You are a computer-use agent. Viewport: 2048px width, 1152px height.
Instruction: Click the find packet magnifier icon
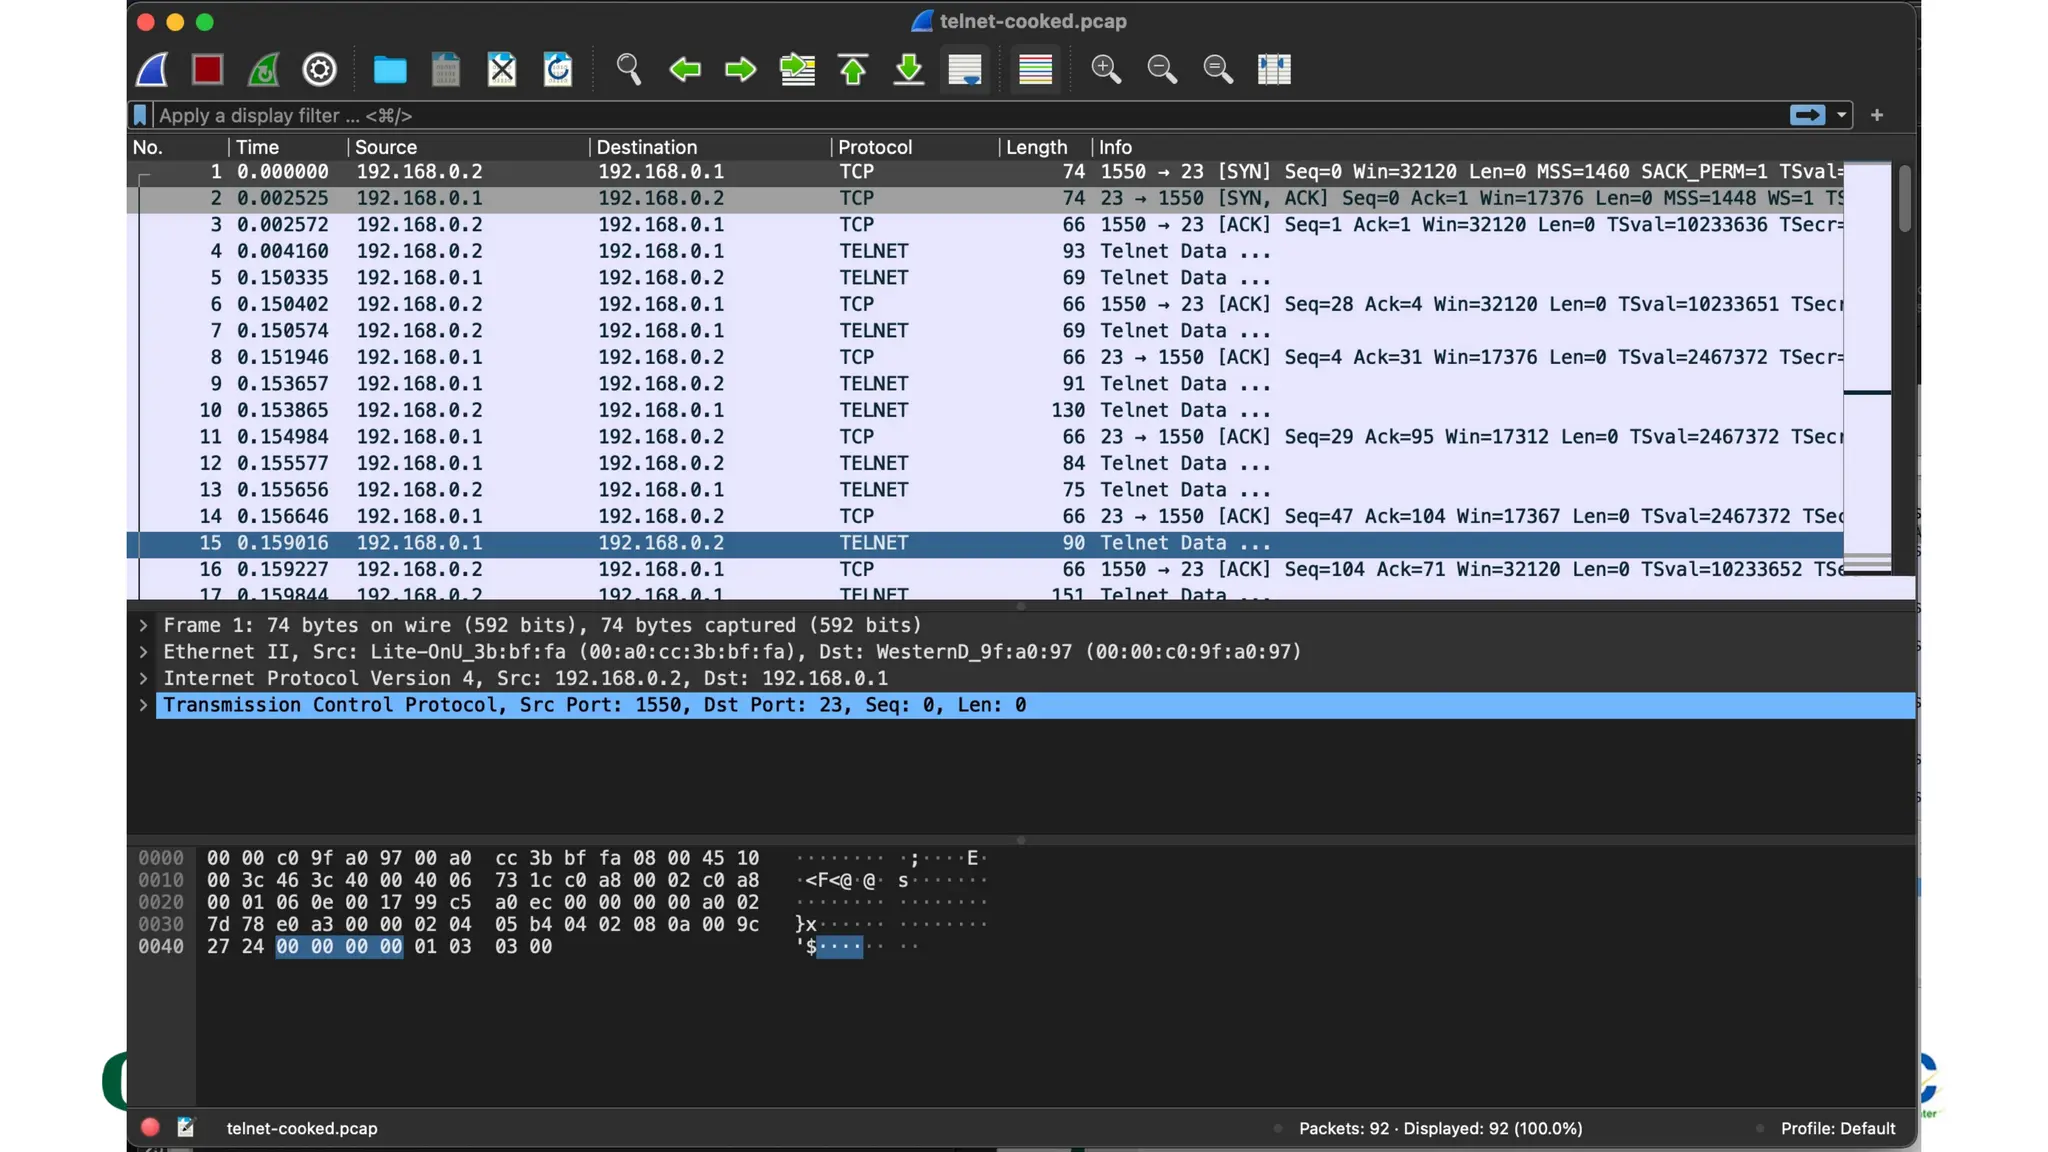pyautogui.click(x=628, y=70)
